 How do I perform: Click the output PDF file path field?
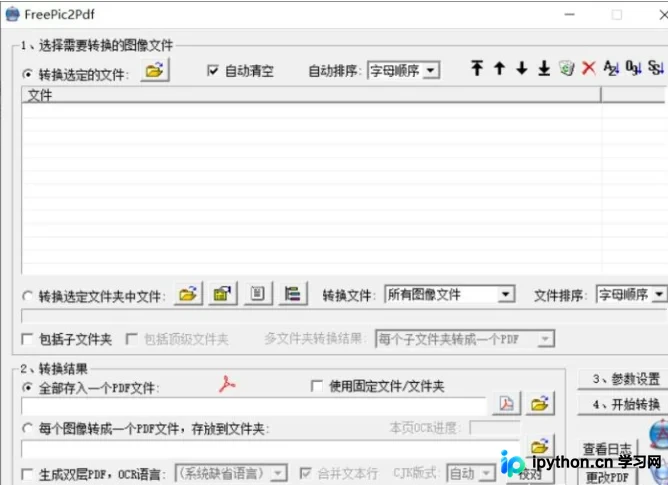[254, 406]
